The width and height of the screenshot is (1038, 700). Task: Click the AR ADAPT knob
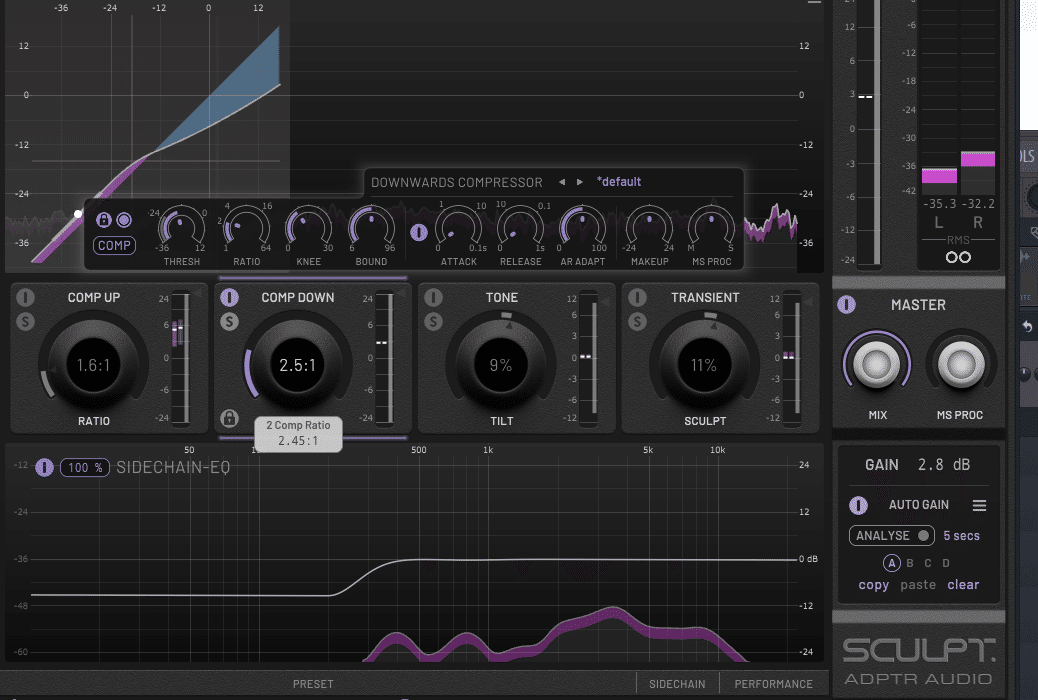[583, 228]
